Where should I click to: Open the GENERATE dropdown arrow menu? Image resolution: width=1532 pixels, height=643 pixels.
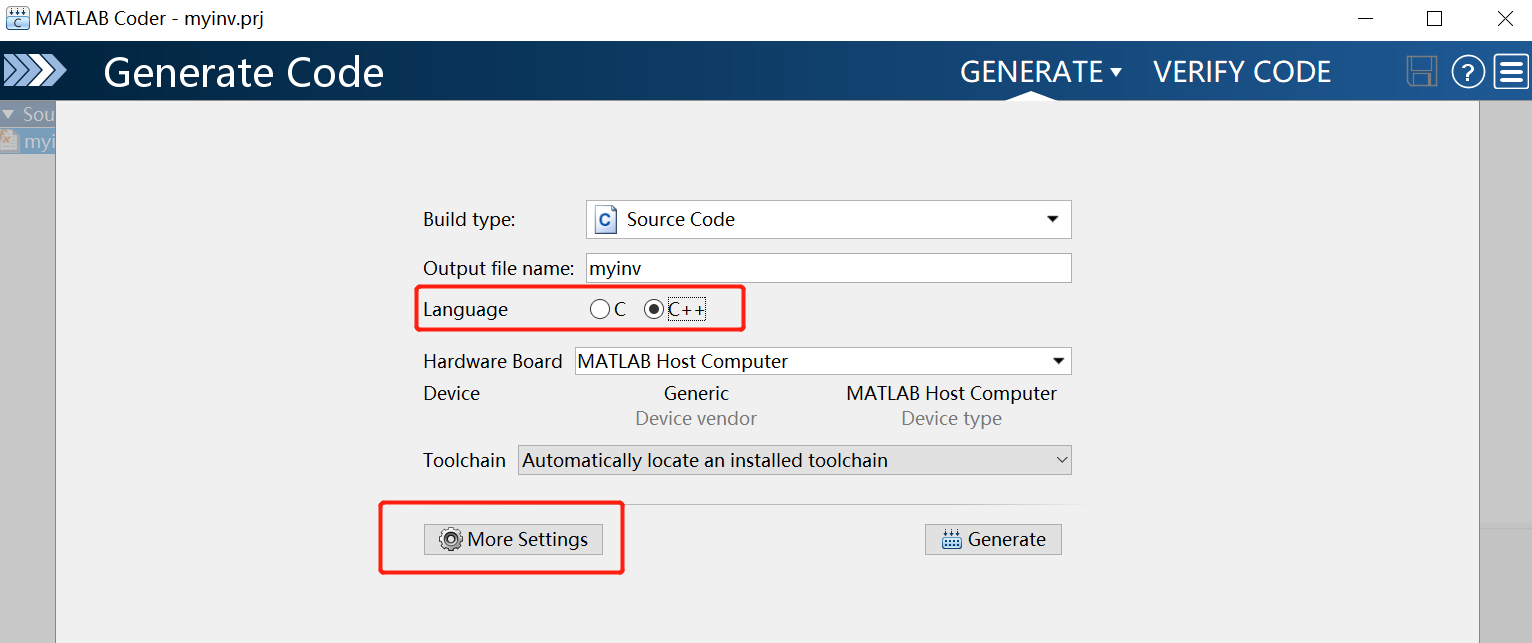click(1116, 73)
